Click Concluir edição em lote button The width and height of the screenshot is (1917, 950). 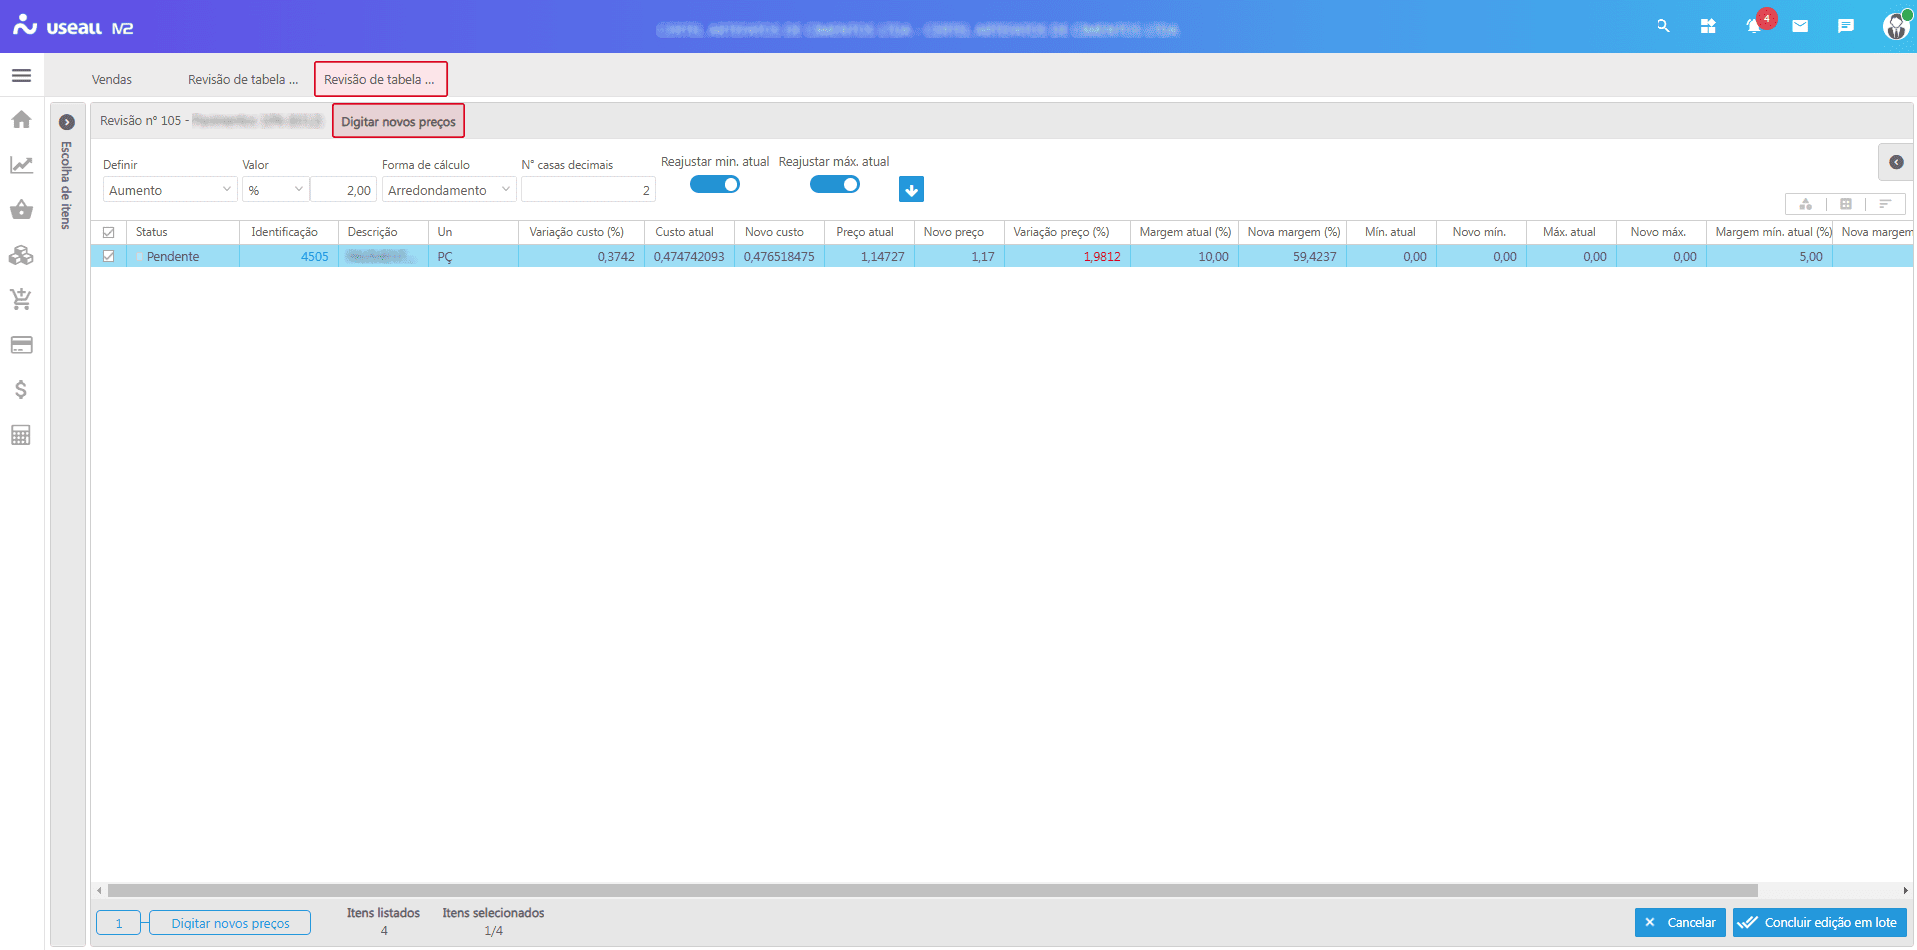tap(1819, 923)
